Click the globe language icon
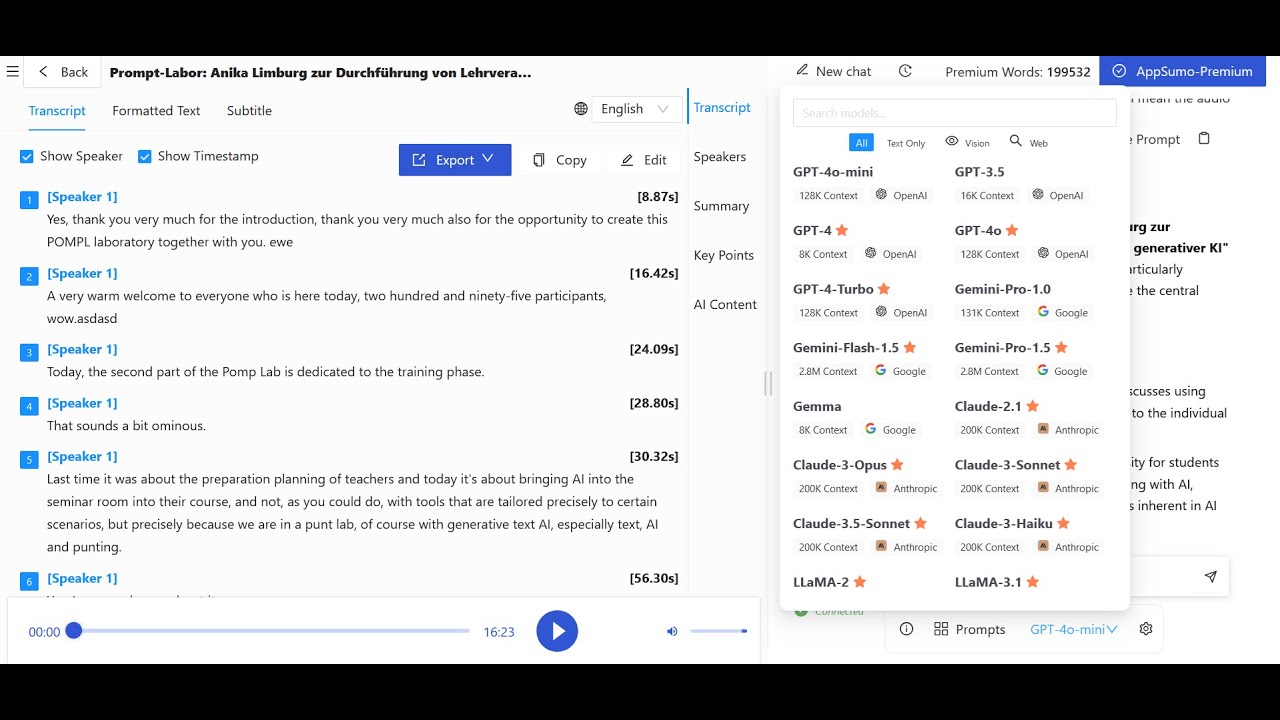 point(580,109)
